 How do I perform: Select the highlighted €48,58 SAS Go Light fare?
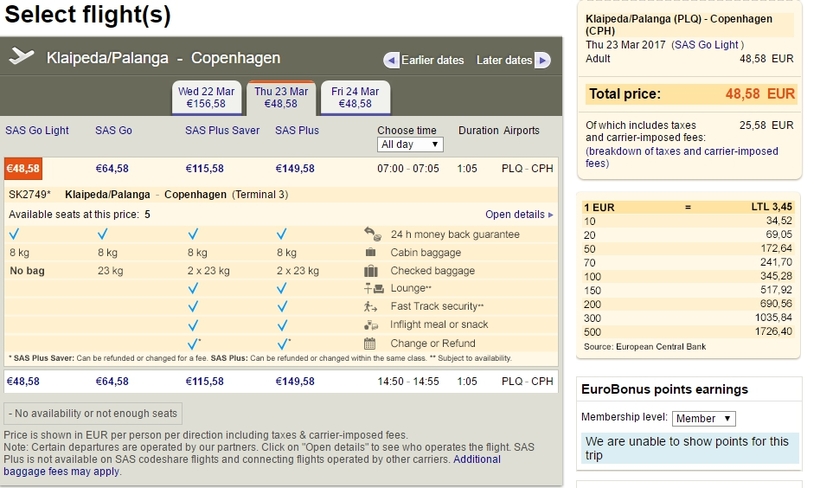tap(23, 169)
